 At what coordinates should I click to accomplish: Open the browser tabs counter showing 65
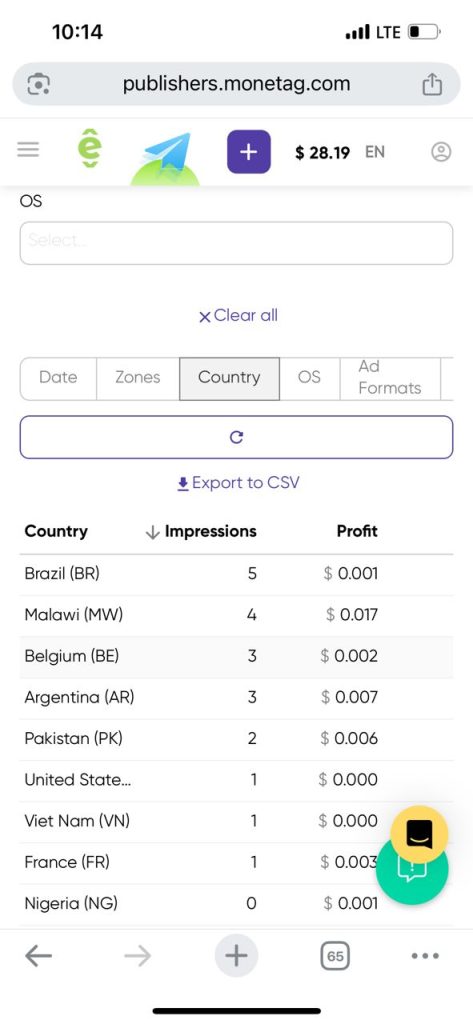[335, 956]
